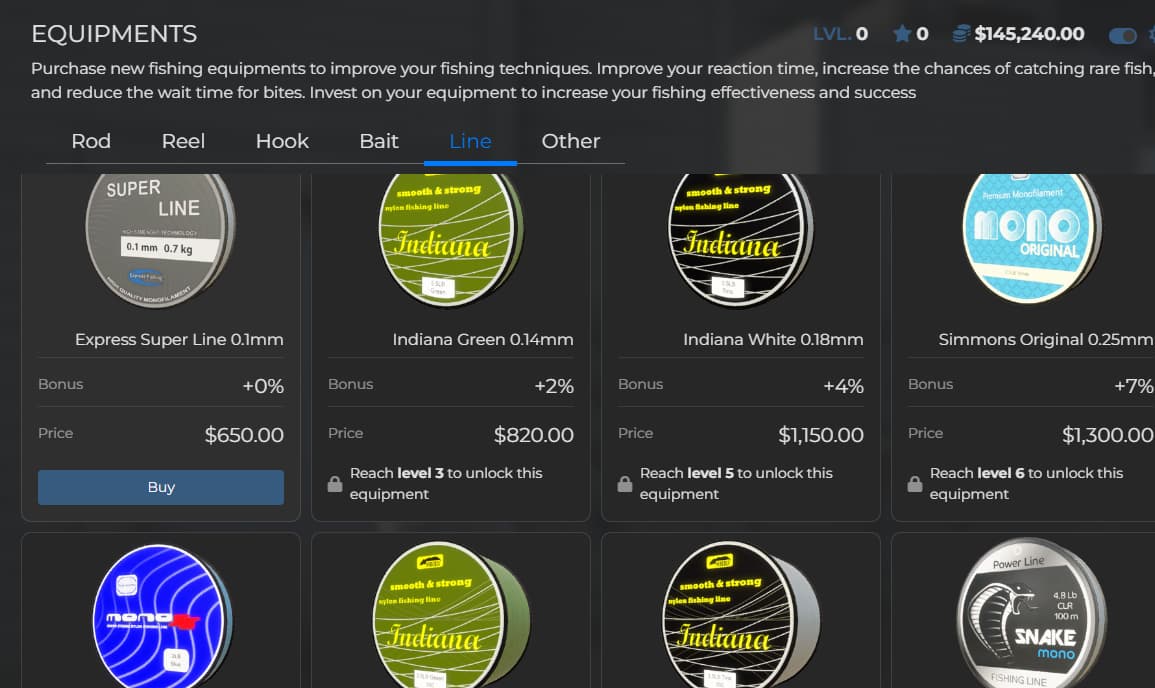Click the Indiana White 0.18mm title
Viewport: 1155px width, 688px height.
click(773, 340)
